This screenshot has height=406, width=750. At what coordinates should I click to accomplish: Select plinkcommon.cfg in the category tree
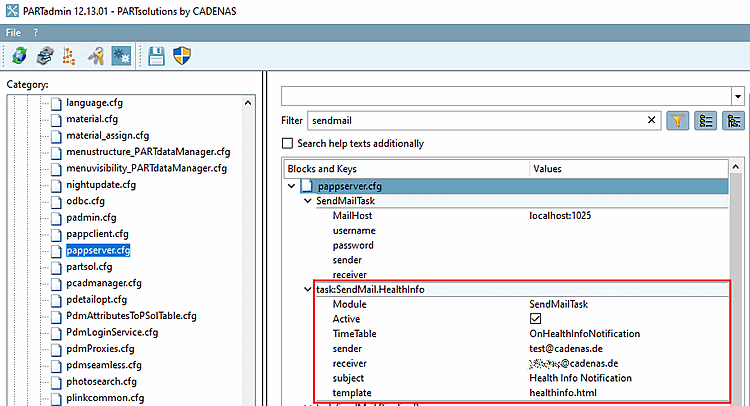click(x=105, y=398)
